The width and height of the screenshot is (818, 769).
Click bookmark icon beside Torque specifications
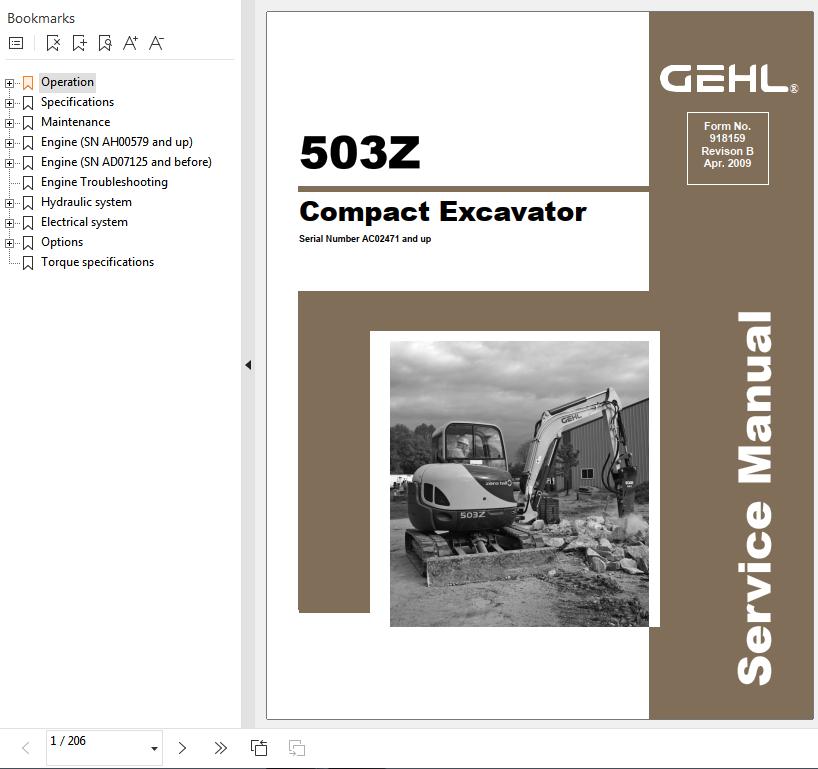[x=28, y=263]
